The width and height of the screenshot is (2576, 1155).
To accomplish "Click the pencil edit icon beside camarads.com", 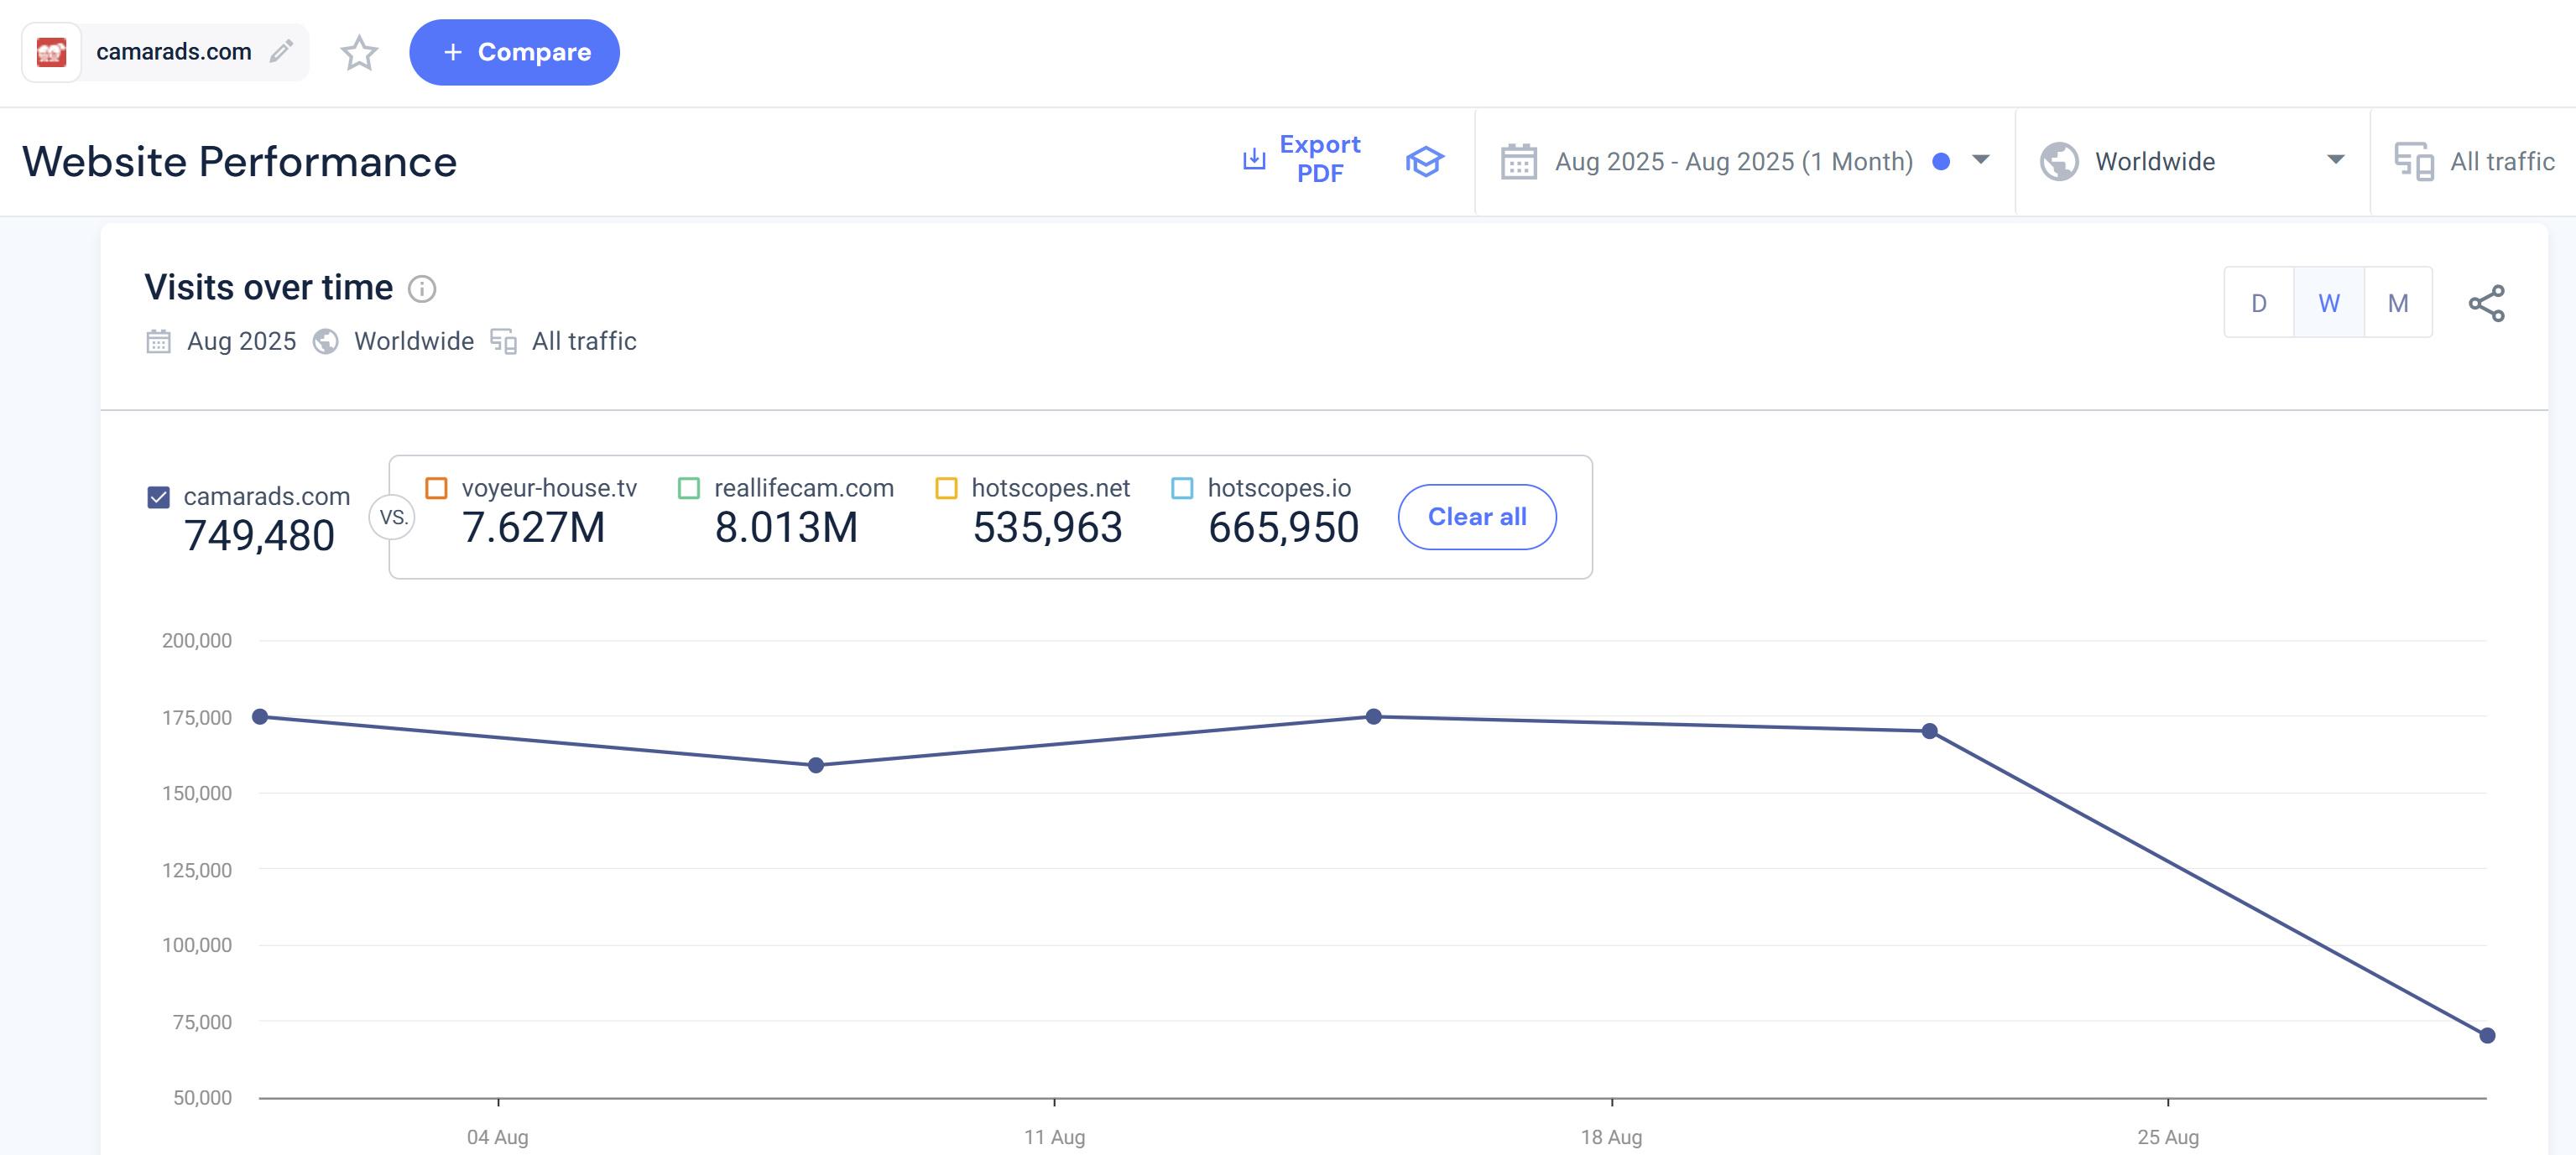I will [282, 51].
